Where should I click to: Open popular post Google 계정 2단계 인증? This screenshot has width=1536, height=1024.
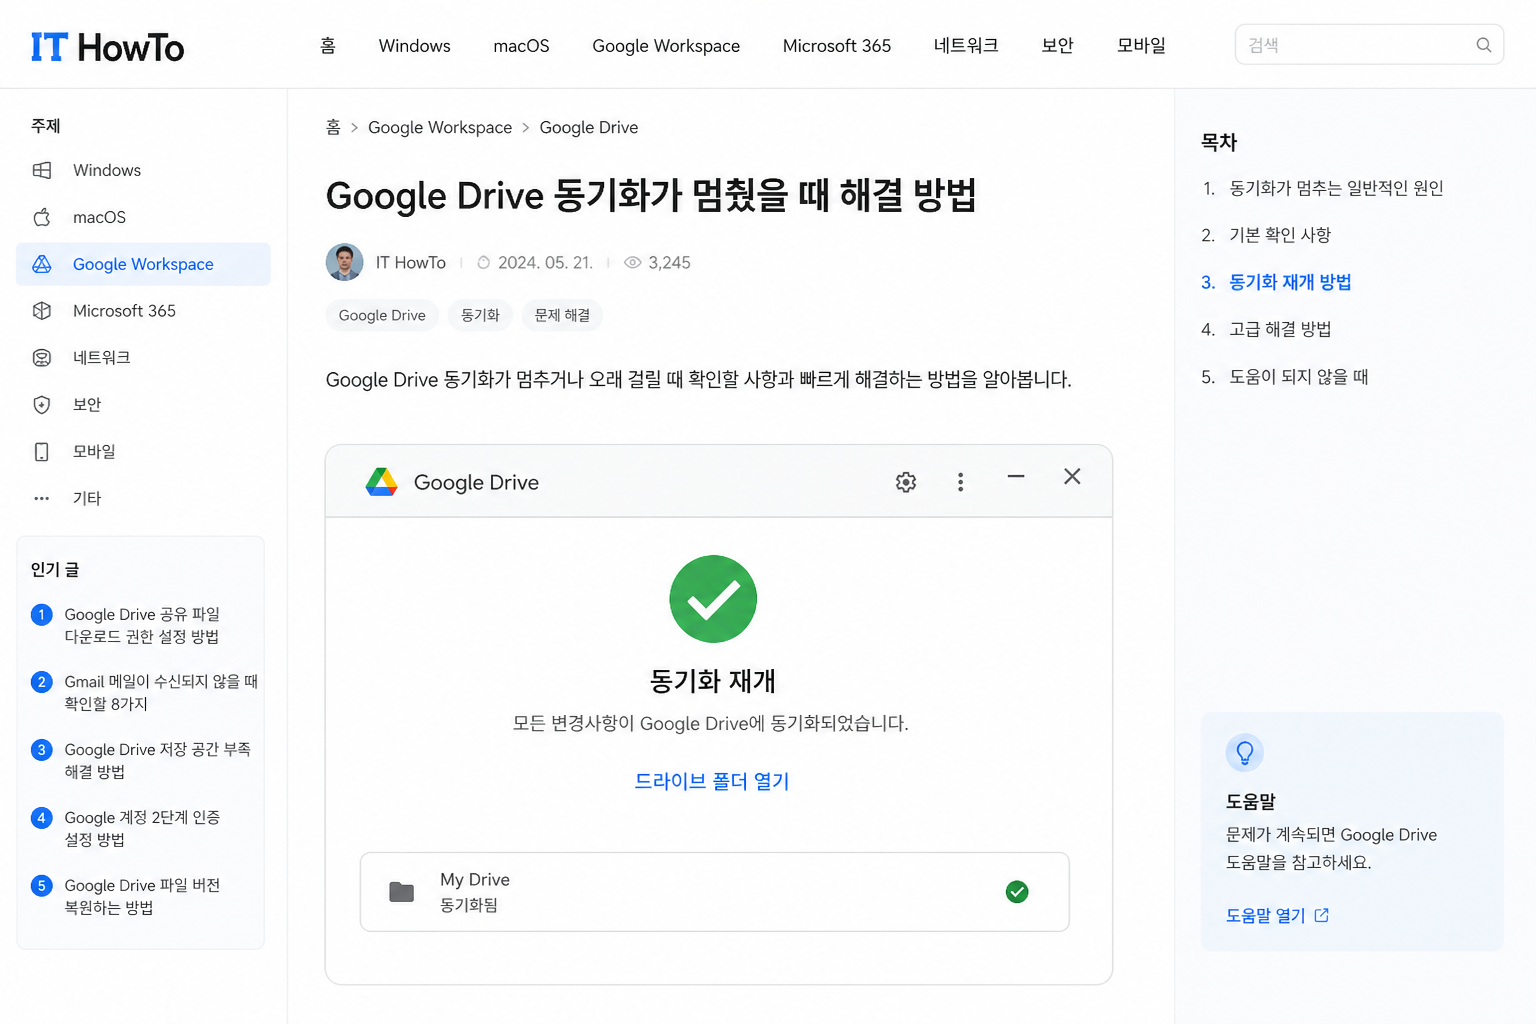[x=142, y=828]
